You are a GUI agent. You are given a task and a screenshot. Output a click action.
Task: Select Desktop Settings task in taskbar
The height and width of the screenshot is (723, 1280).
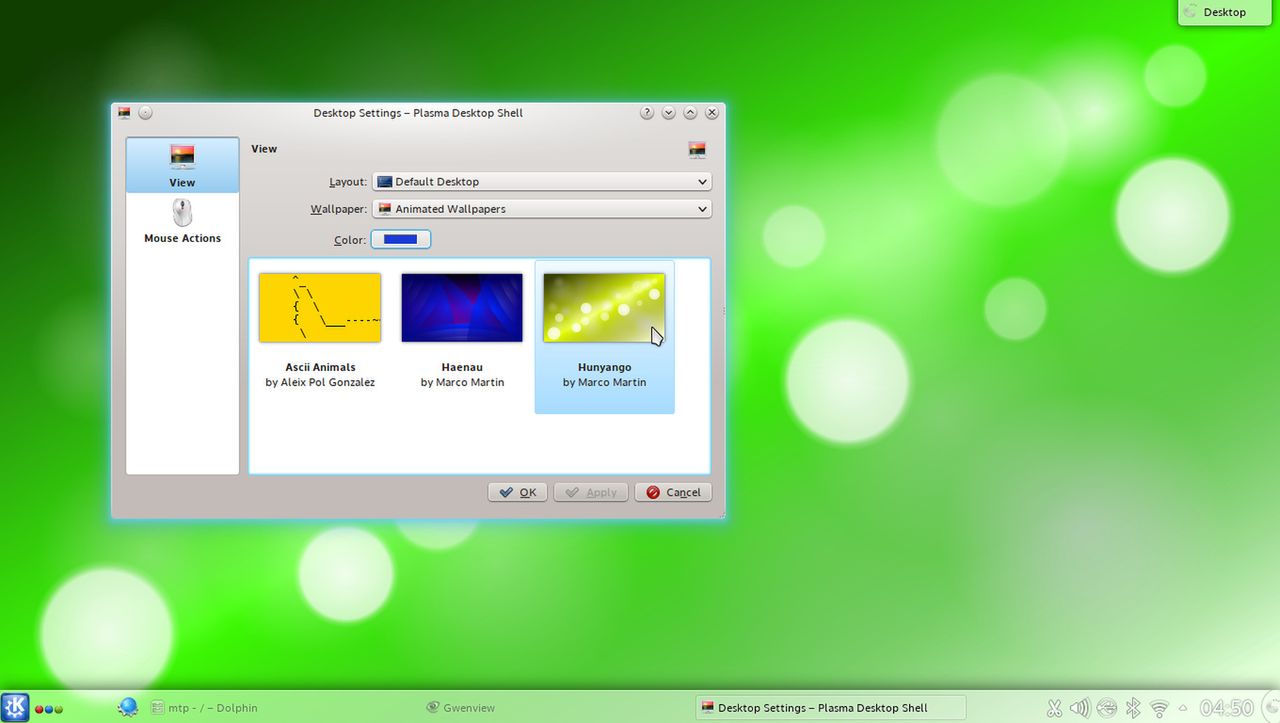(x=831, y=708)
